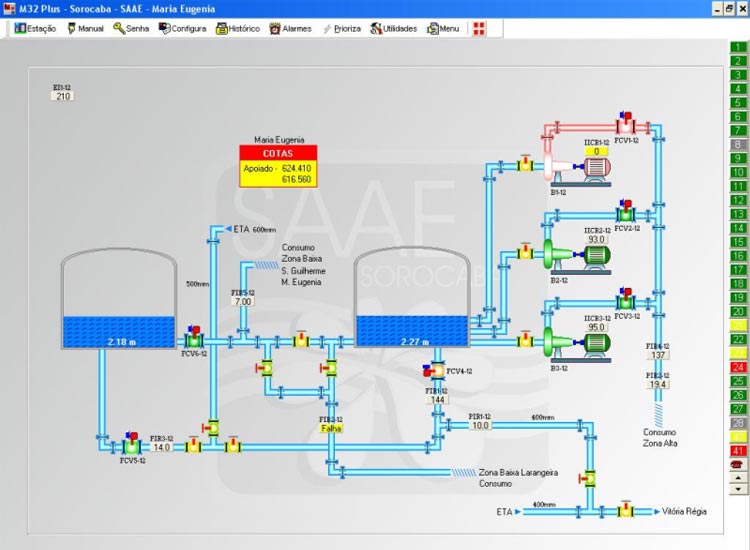The width and height of the screenshot is (750, 550).
Task: Click the flow value 7.00
Action: pyautogui.click(x=243, y=301)
